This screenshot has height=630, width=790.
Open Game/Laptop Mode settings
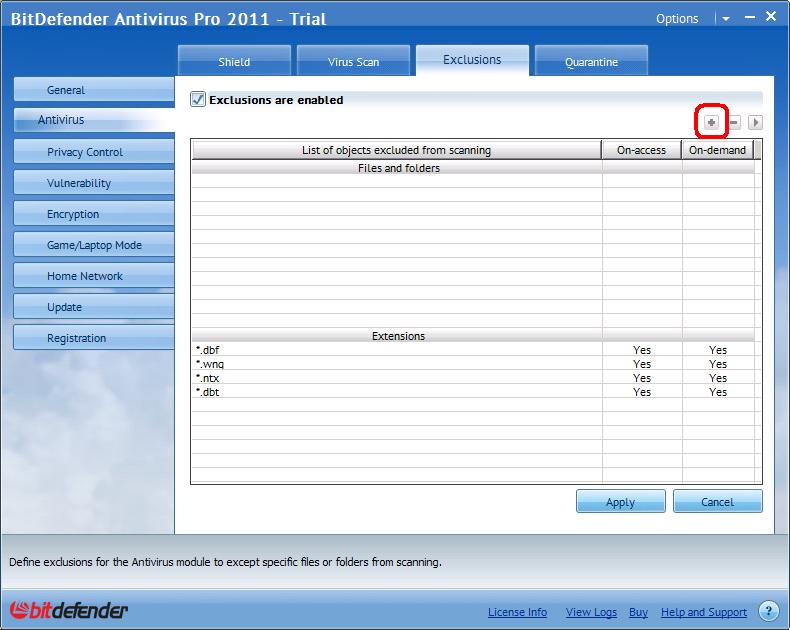pyautogui.click(x=94, y=245)
